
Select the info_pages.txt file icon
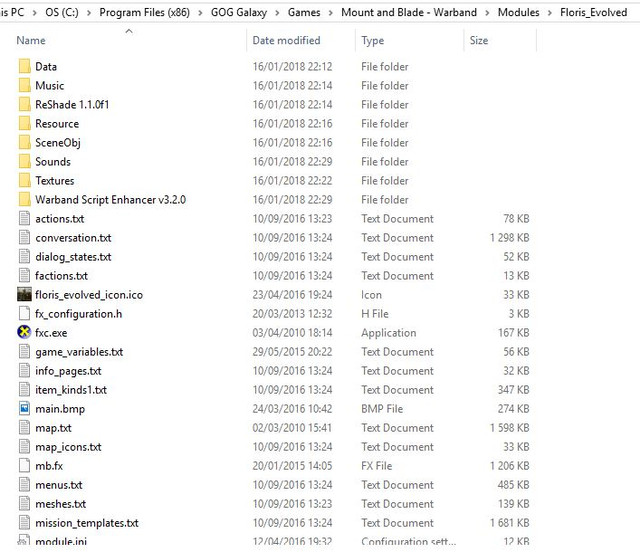24,371
